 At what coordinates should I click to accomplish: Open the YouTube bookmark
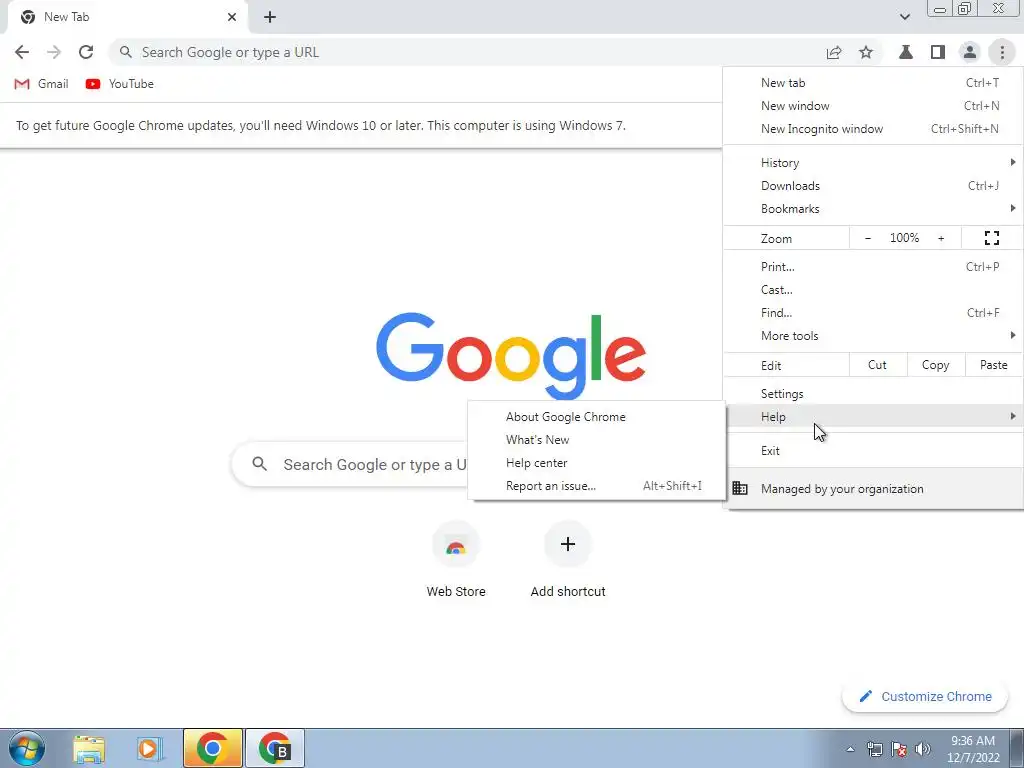pos(120,84)
